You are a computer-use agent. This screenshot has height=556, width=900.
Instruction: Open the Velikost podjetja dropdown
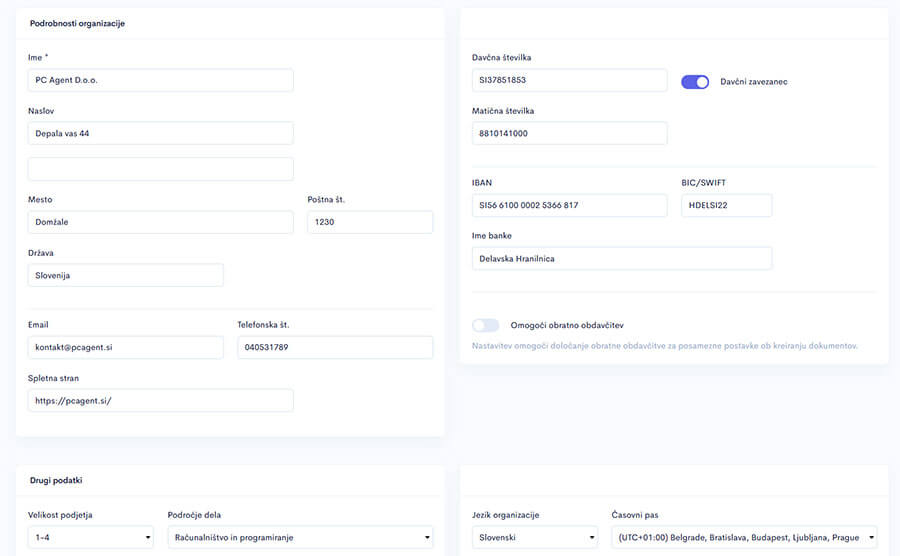[x=90, y=537]
